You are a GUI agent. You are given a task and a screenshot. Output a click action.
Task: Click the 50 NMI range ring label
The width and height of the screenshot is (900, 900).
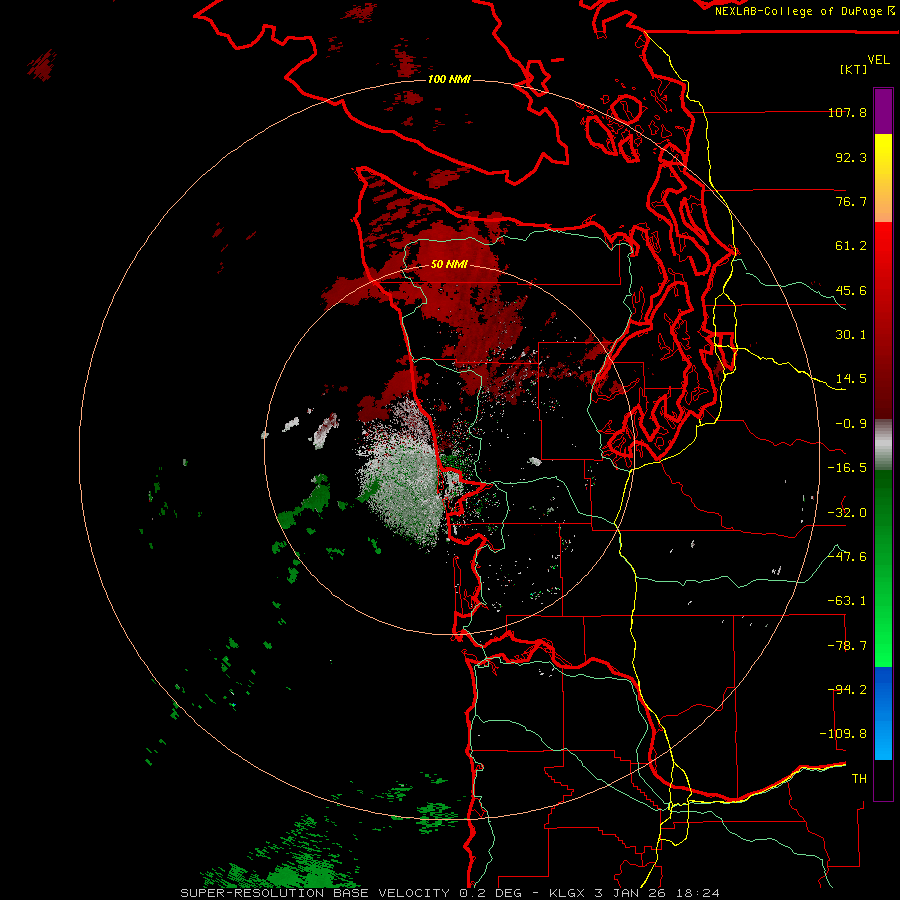click(449, 264)
